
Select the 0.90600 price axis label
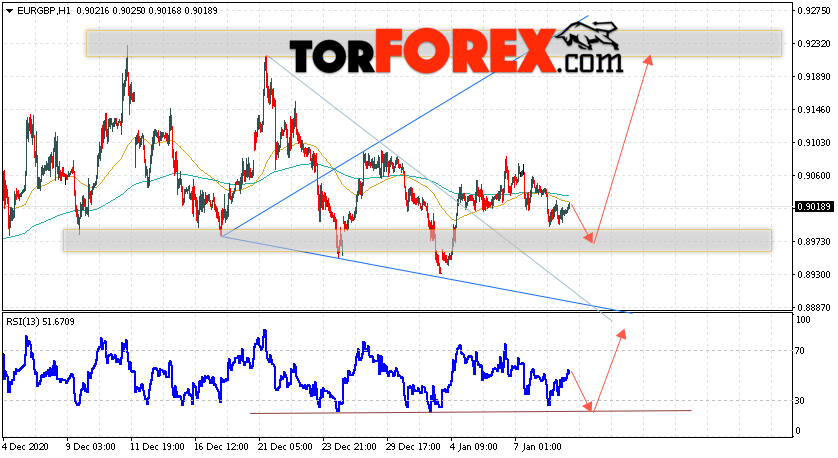pyautogui.click(x=814, y=176)
